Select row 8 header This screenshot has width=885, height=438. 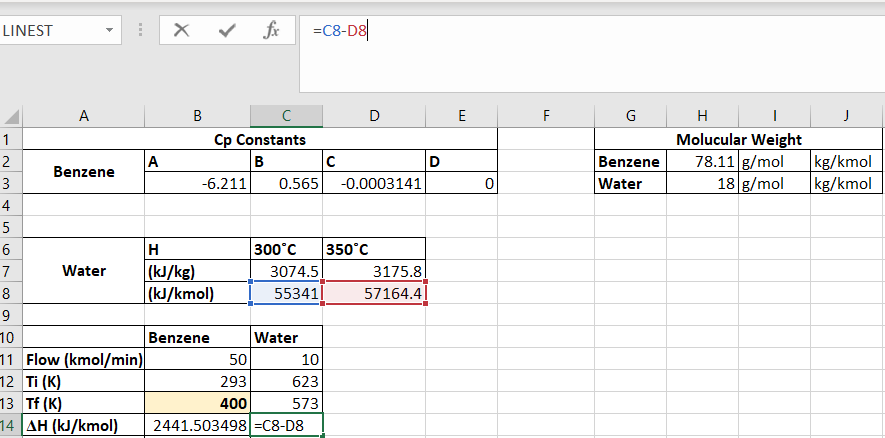[11, 293]
